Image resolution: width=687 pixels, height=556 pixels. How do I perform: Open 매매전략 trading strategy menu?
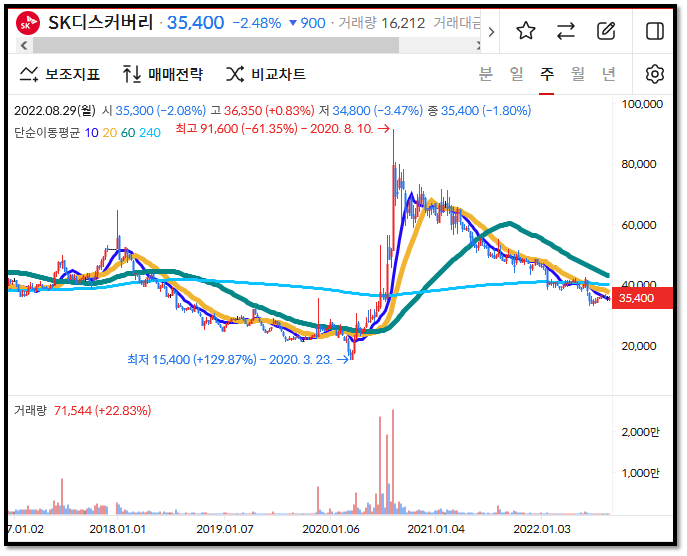tap(163, 74)
